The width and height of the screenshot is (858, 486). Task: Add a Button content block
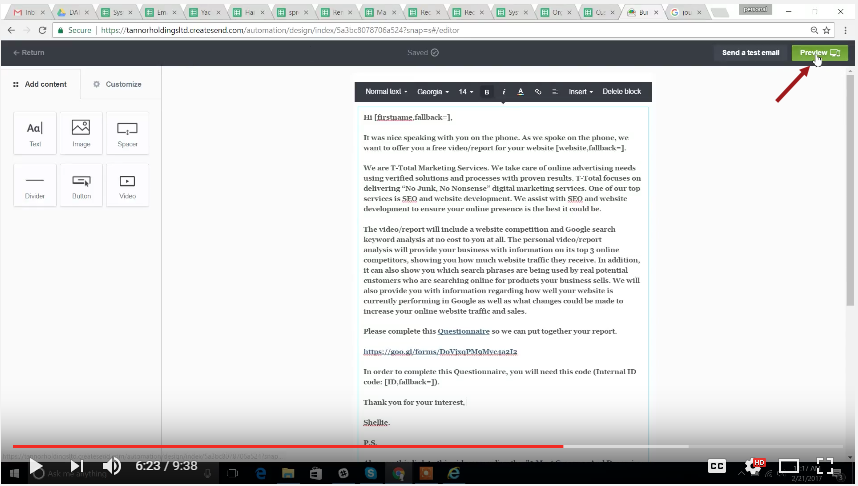click(x=81, y=185)
